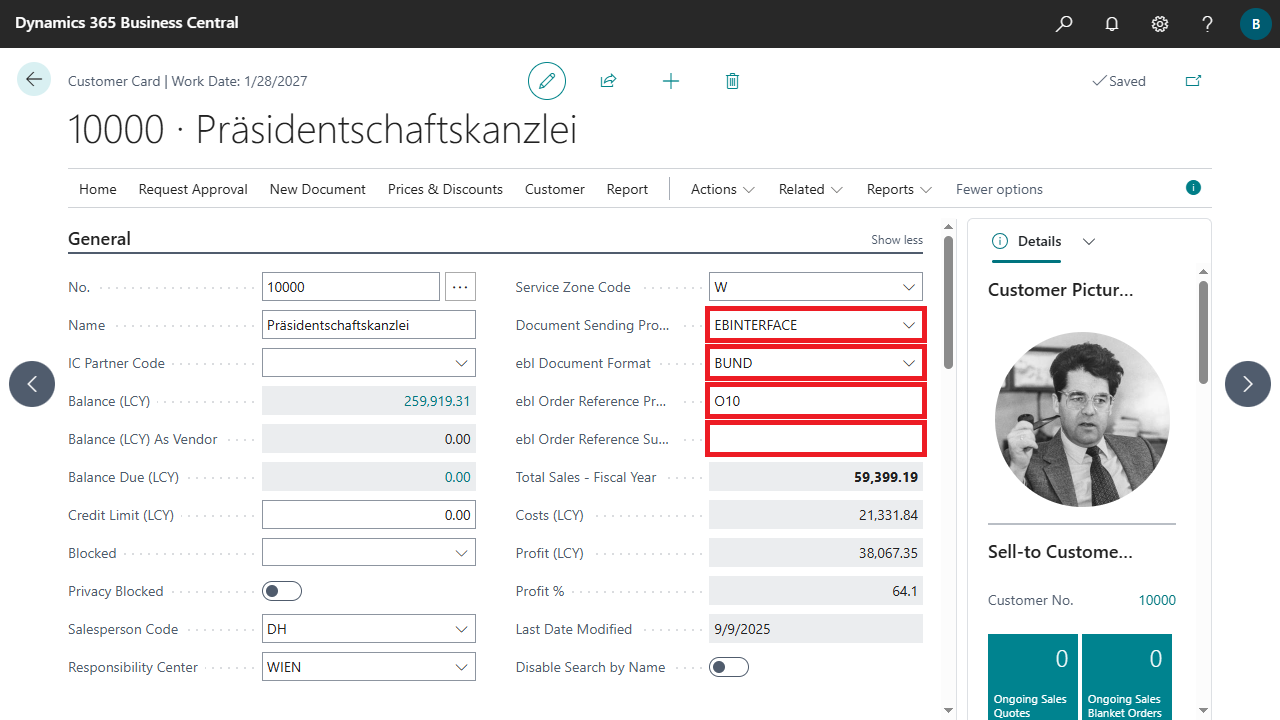The width and height of the screenshot is (1280, 720).
Task: Expand the Responsibility Center dropdown
Action: [461, 667]
